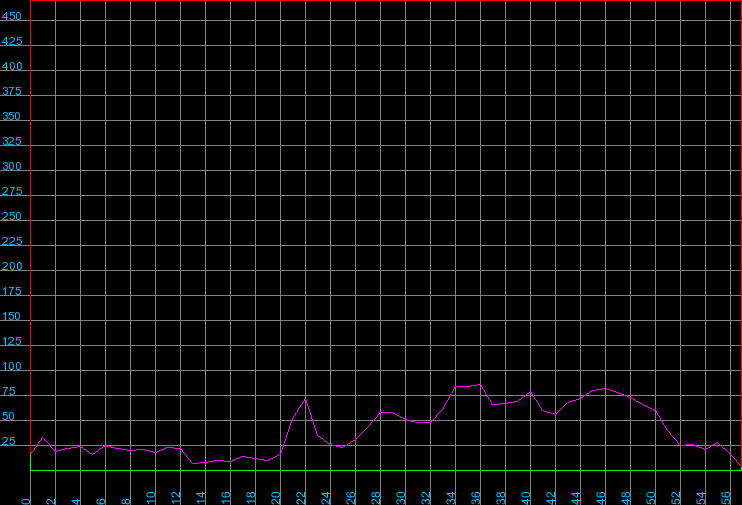Select the 10 x-axis label
Viewport: 742px width, 505px height.
click(152, 497)
